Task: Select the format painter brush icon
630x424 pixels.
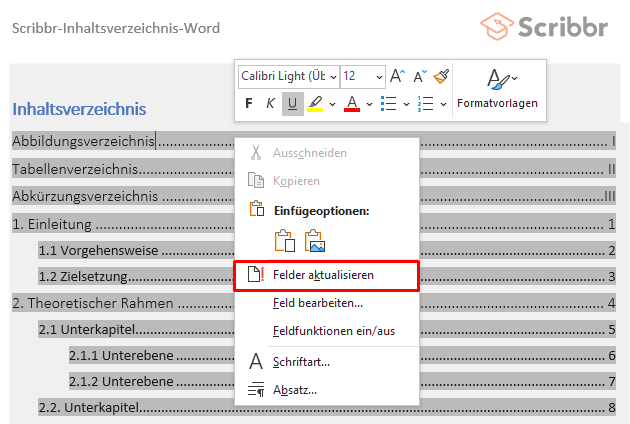Action: 442,77
